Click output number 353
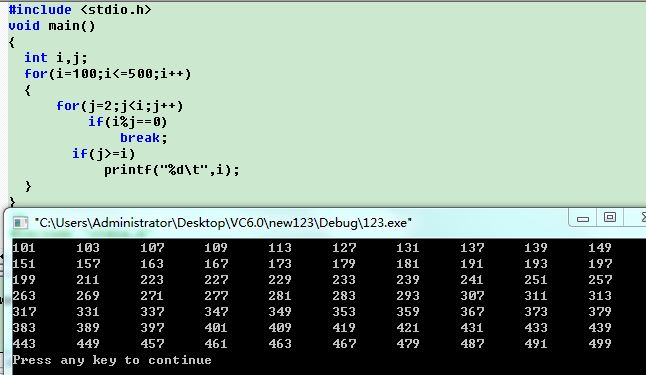This screenshot has height=375, width=646. (x=344, y=312)
